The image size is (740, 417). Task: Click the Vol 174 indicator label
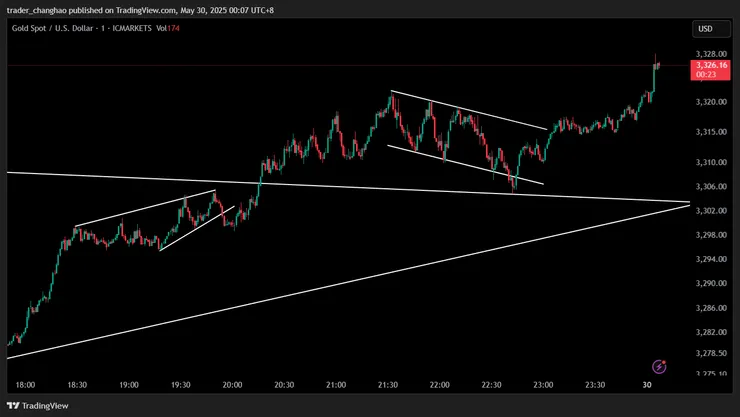[x=168, y=28]
